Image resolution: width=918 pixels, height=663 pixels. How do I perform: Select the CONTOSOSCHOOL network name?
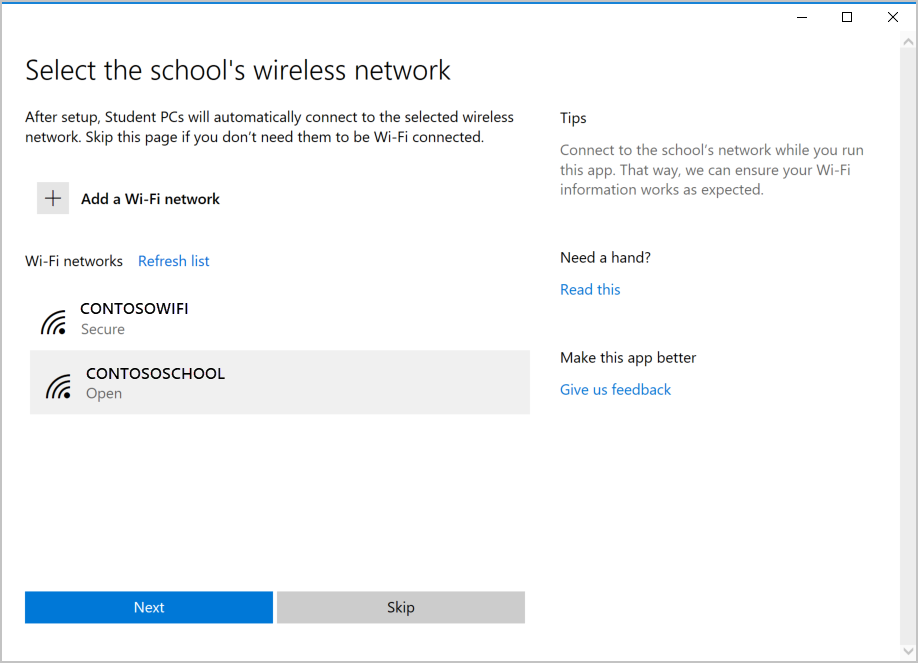[x=155, y=373]
